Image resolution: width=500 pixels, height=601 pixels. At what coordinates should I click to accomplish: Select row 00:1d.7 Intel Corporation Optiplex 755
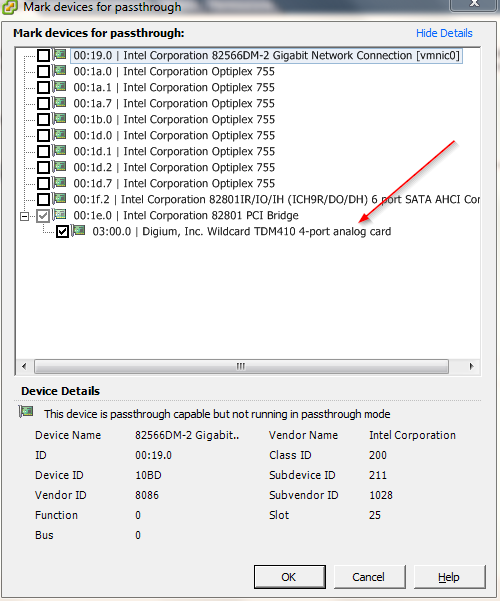click(x=174, y=184)
